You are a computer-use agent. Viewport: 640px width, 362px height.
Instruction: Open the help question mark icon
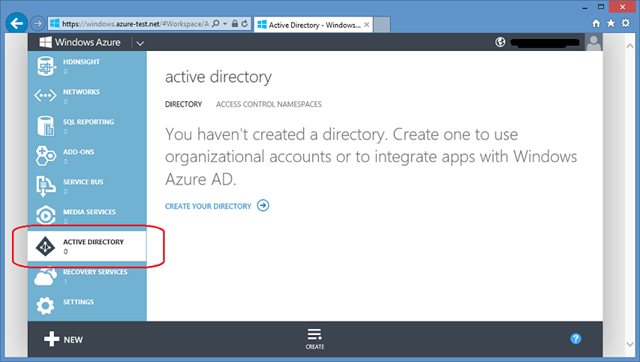click(x=576, y=338)
